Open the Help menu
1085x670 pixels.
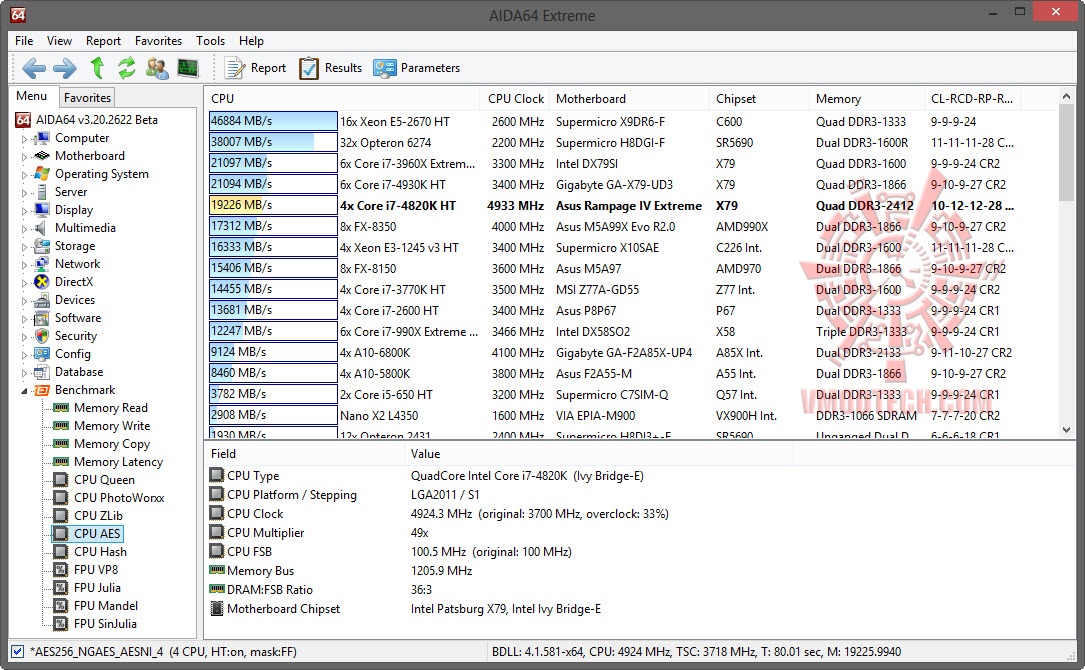(x=251, y=41)
